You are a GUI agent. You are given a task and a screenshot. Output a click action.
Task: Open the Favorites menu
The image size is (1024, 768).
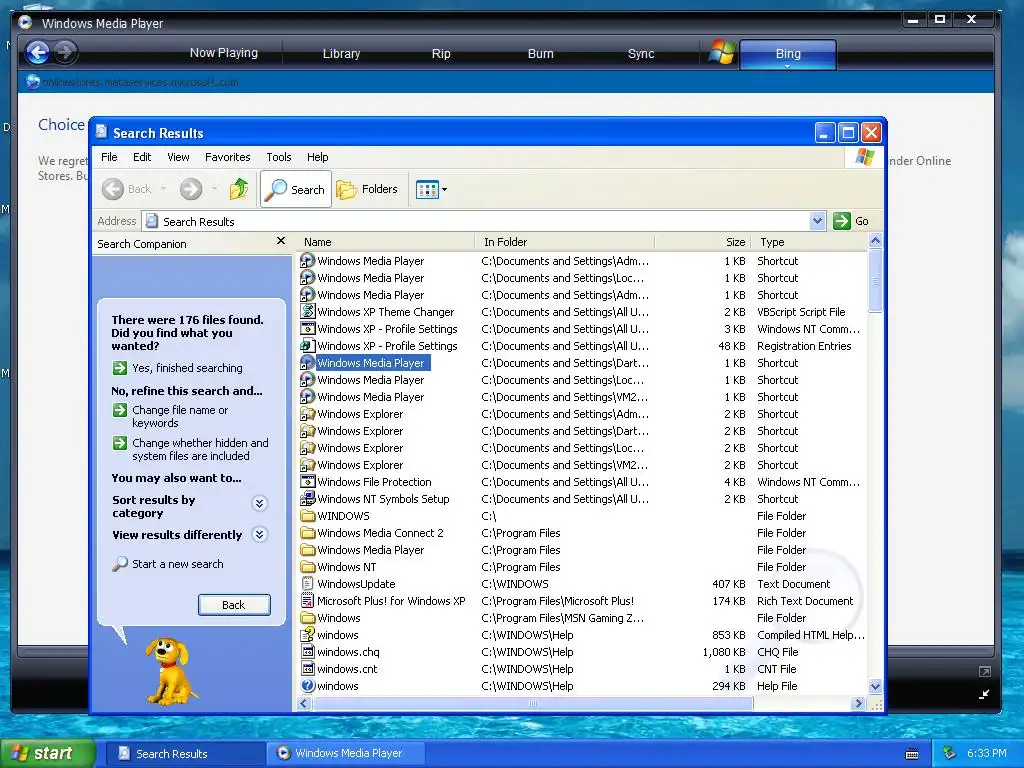pos(227,157)
